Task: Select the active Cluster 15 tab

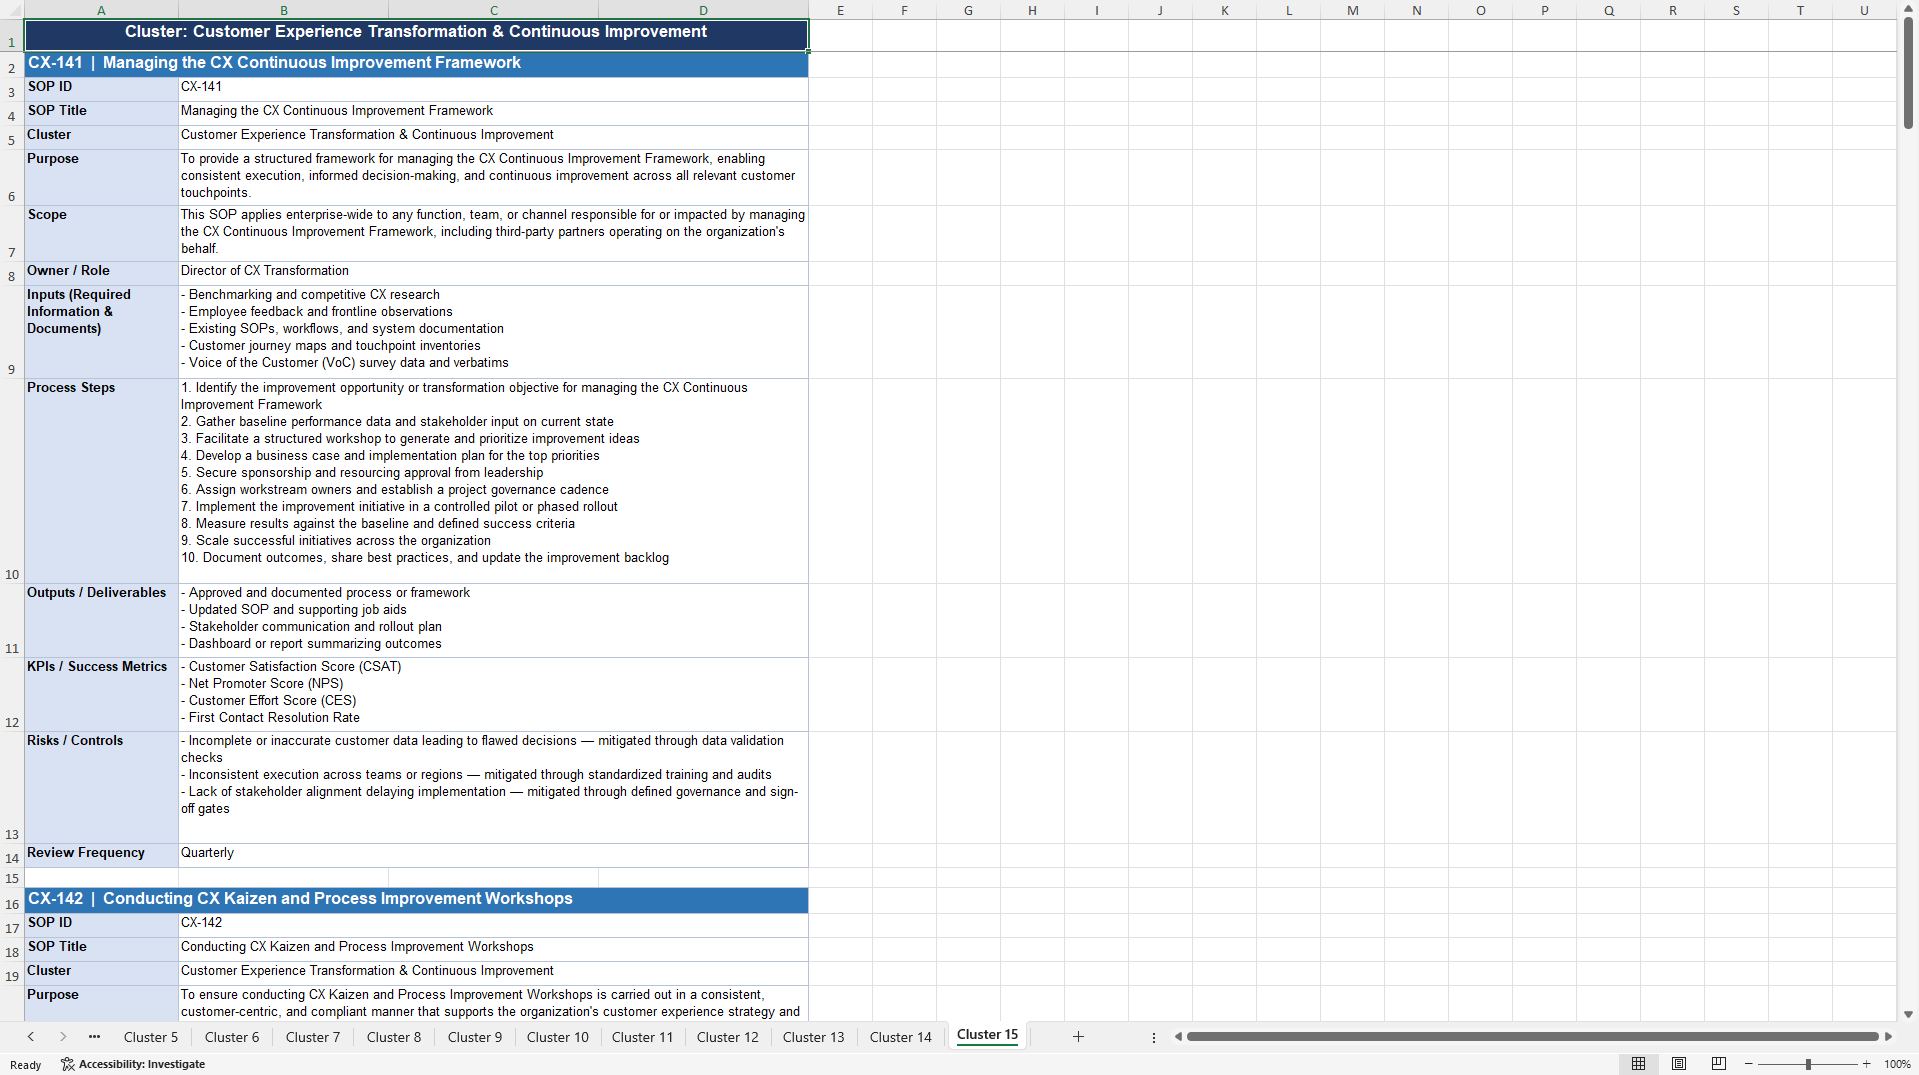Action: (x=988, y=1036)
